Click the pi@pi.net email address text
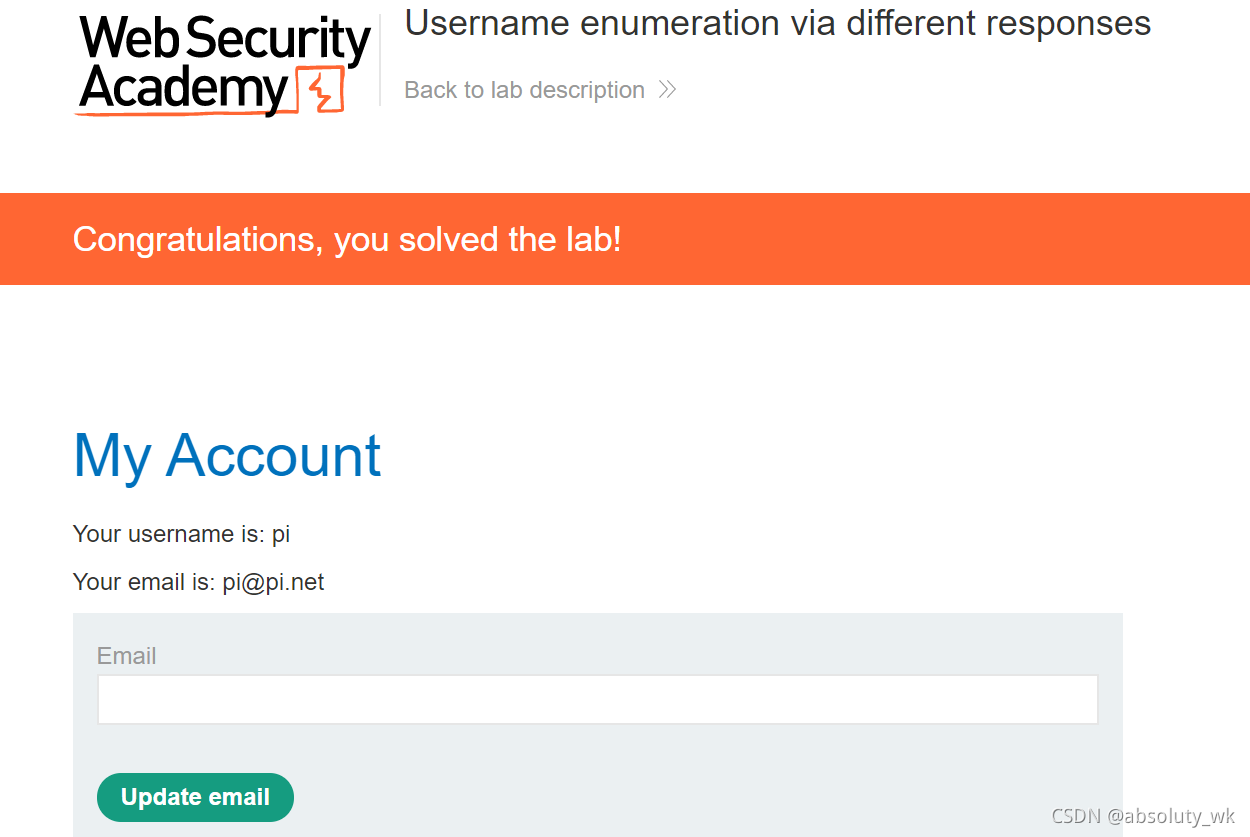The height and width of the screenshot is (837, 1250). 273,582
